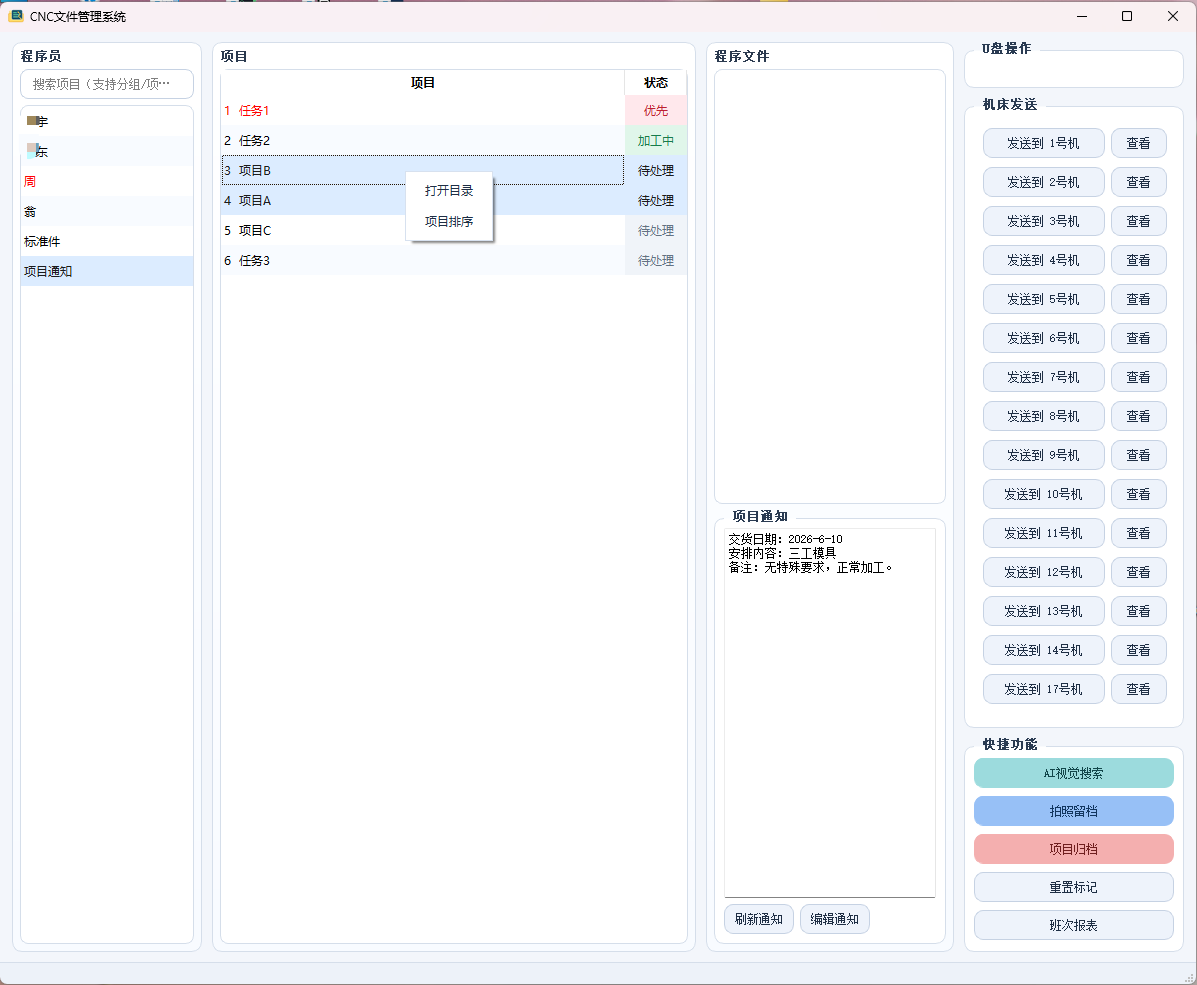Click inside the 项目通知 text area
Viewport: 1197px width, 985px height.
pos(830,713)
